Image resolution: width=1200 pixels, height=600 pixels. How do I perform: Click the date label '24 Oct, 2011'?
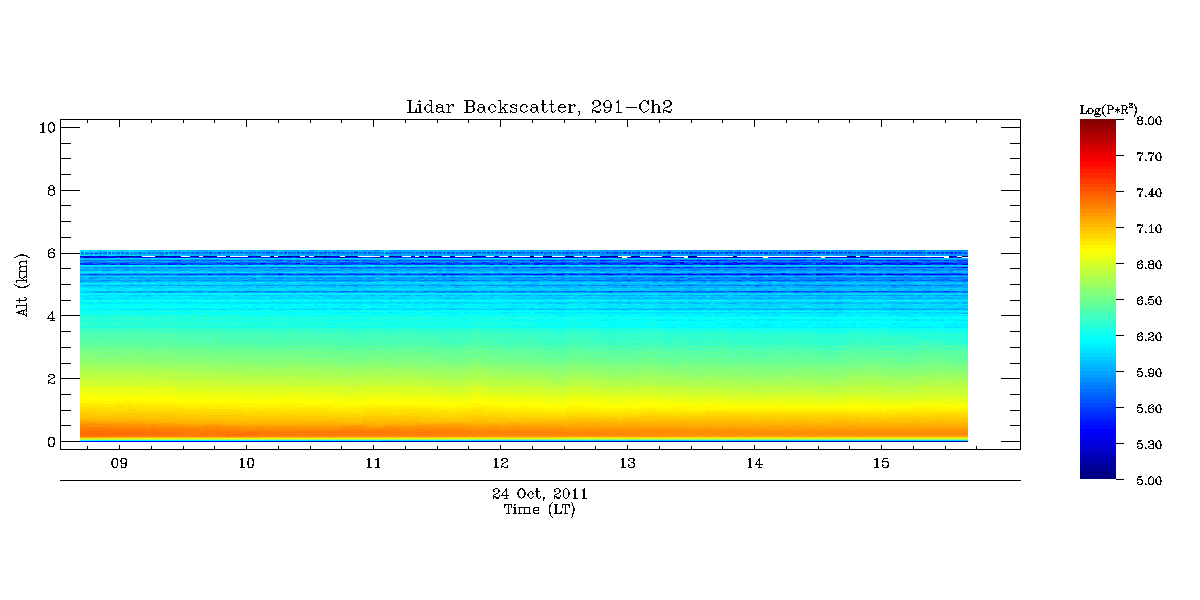pyautogui.click(x=539, y=494)
